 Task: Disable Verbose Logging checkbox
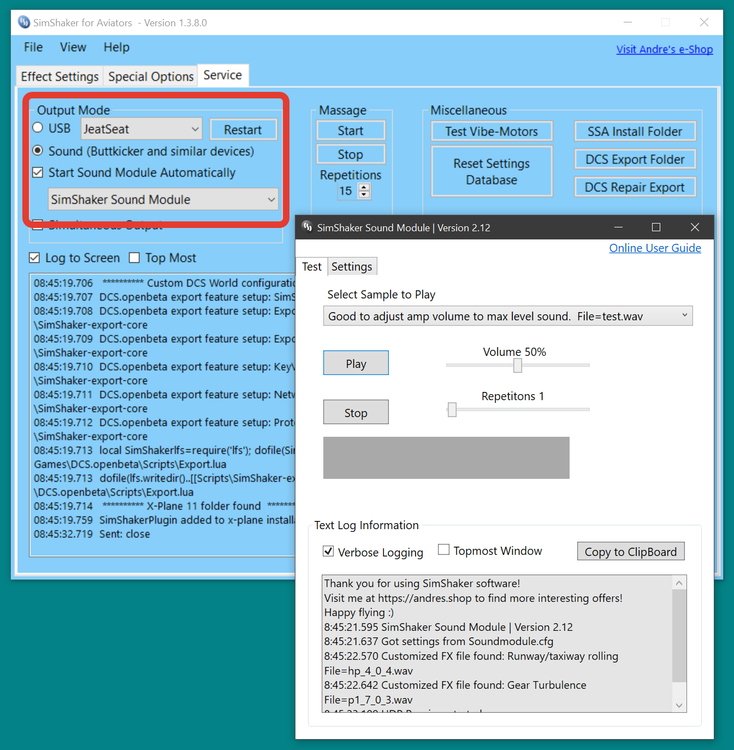tap(328, 551)
